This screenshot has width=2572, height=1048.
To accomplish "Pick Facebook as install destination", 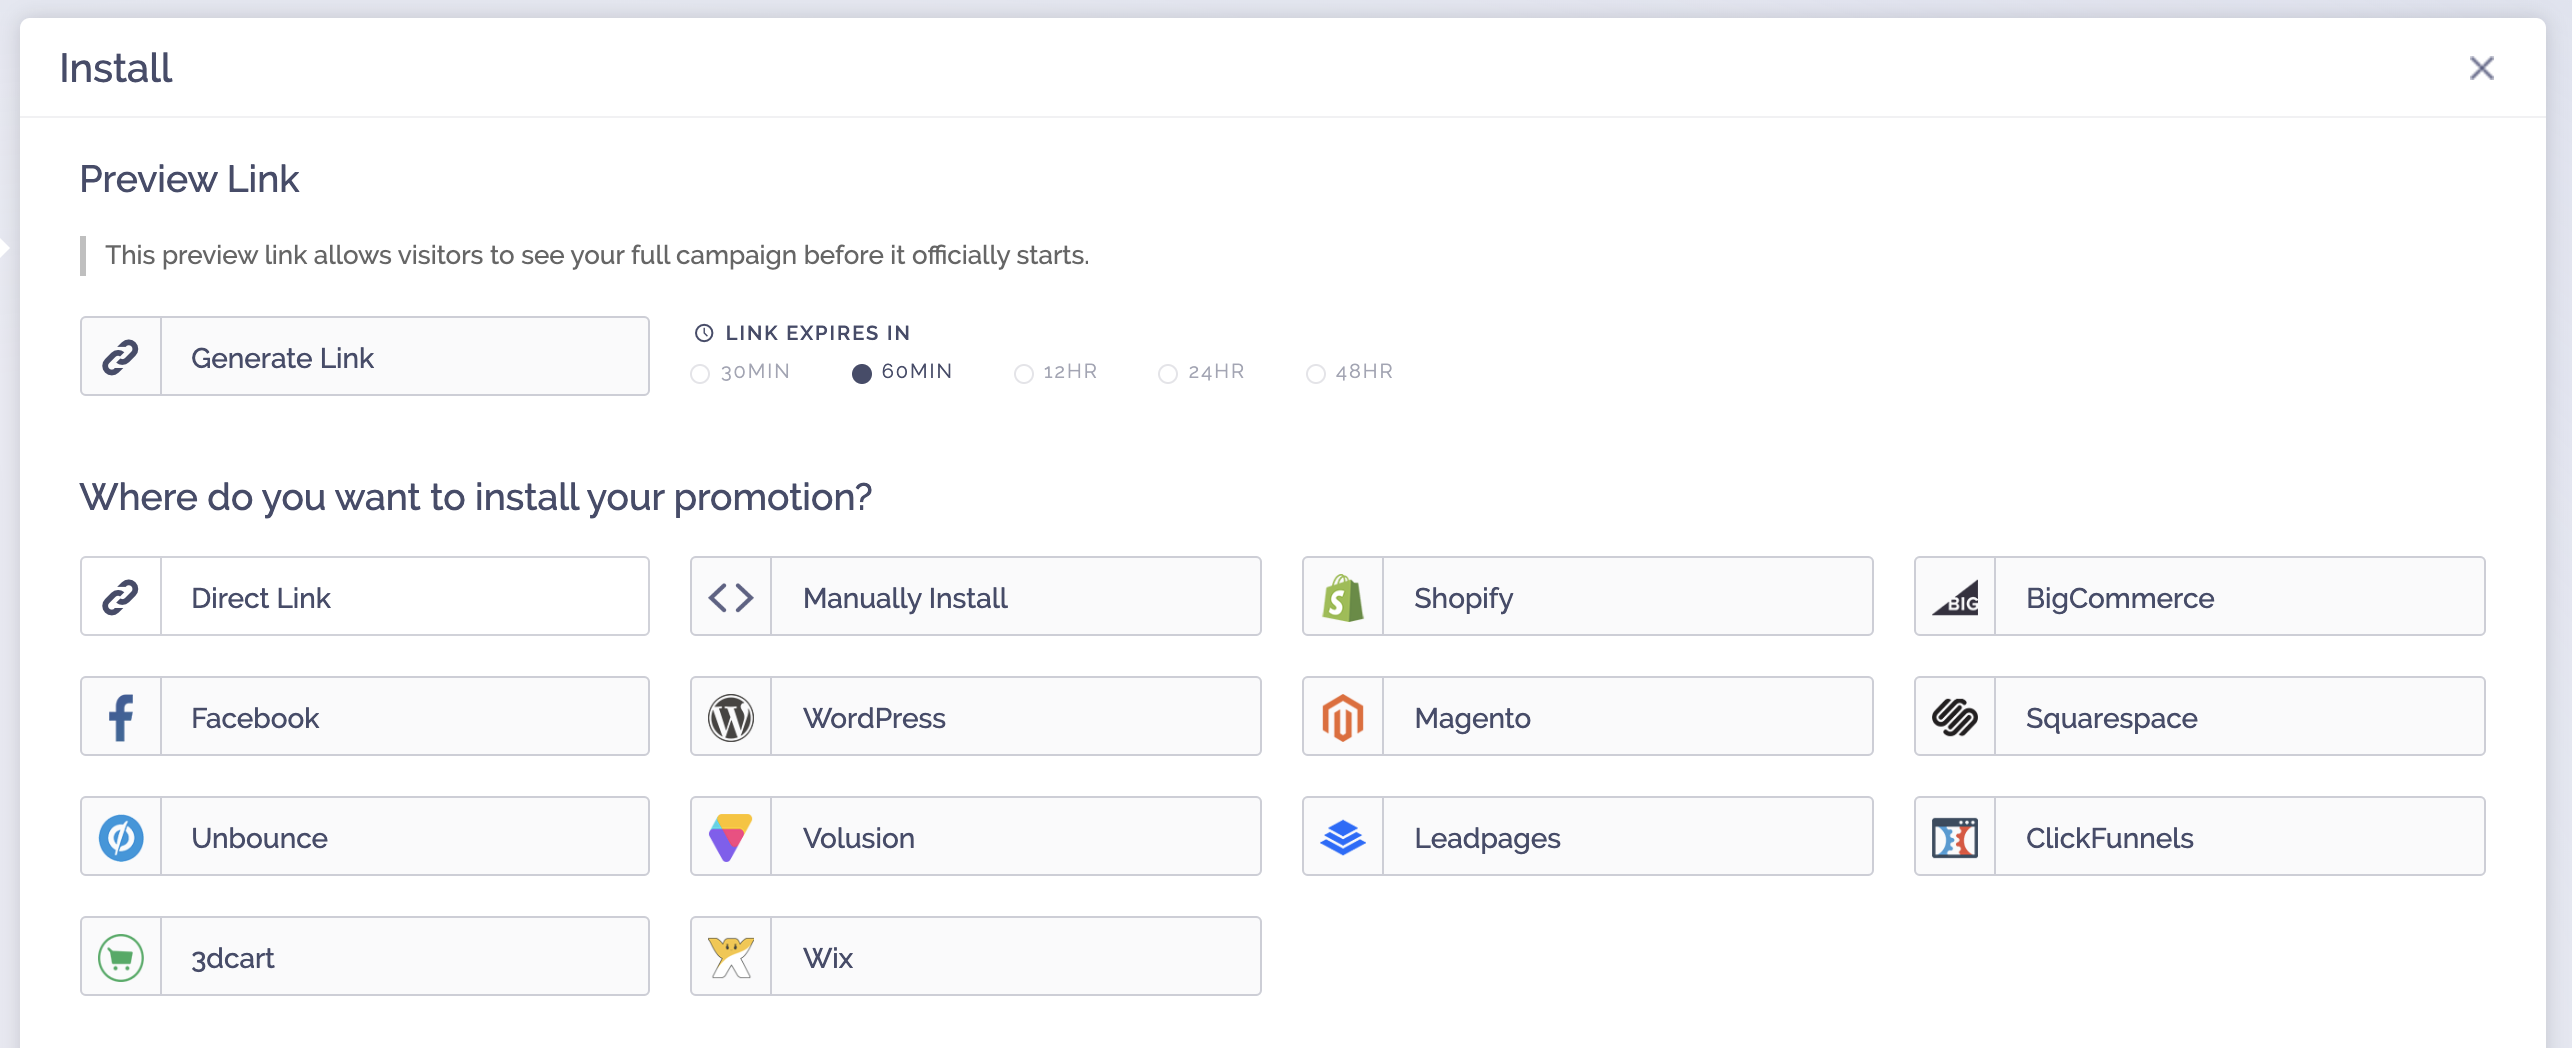I will click(x=365, y=717).
